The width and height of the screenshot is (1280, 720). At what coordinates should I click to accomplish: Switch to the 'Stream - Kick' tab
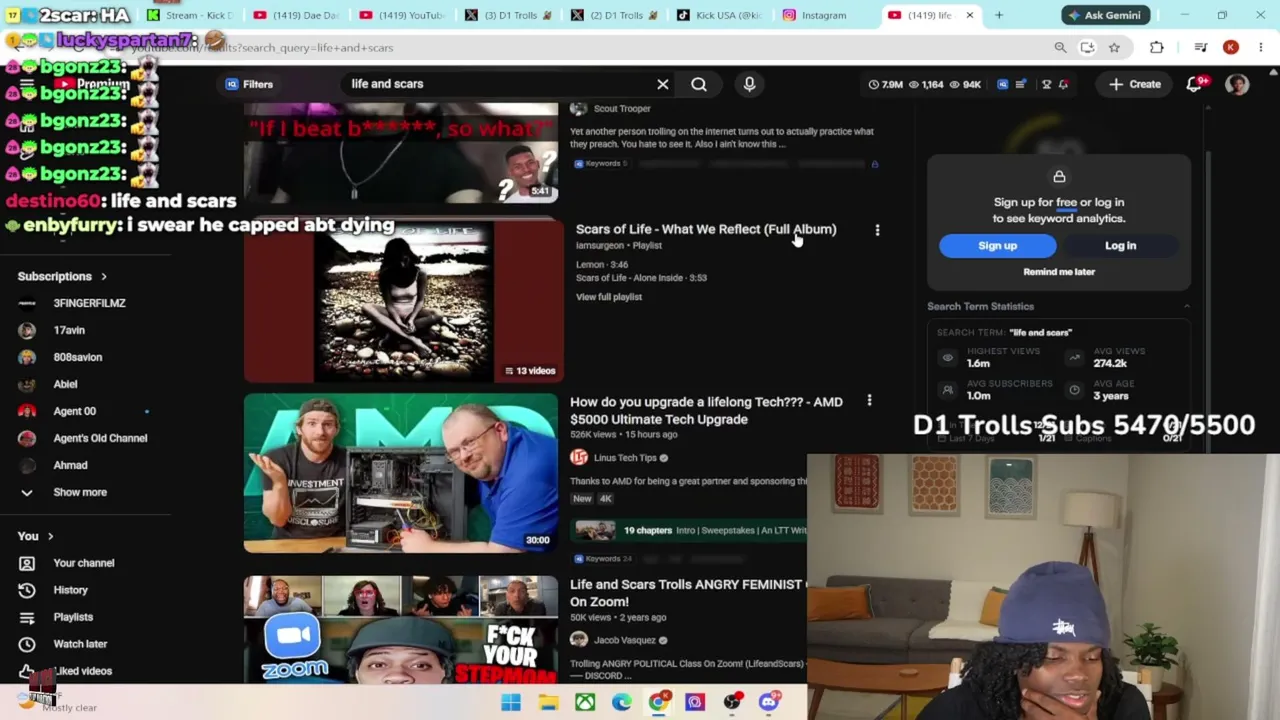pos(190,15)
